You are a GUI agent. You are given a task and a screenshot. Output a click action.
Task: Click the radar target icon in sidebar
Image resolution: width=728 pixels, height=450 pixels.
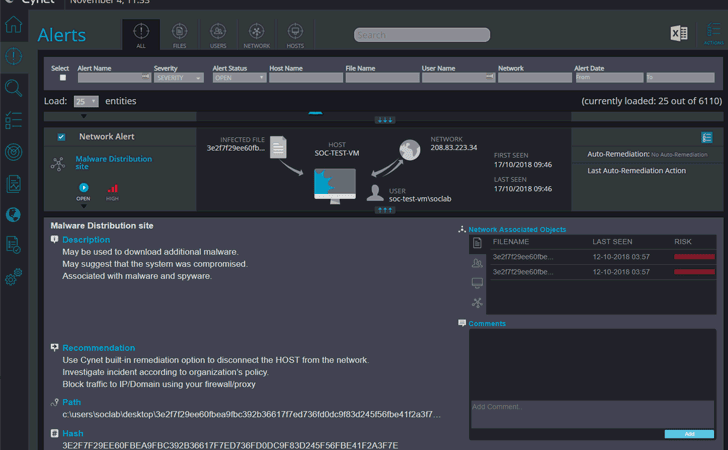coord(13,152)
